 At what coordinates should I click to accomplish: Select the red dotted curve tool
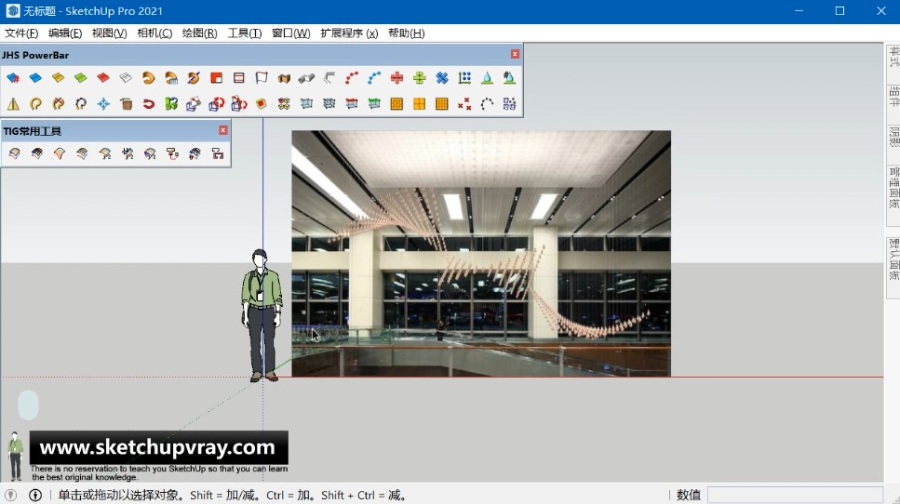pos(352,77)
